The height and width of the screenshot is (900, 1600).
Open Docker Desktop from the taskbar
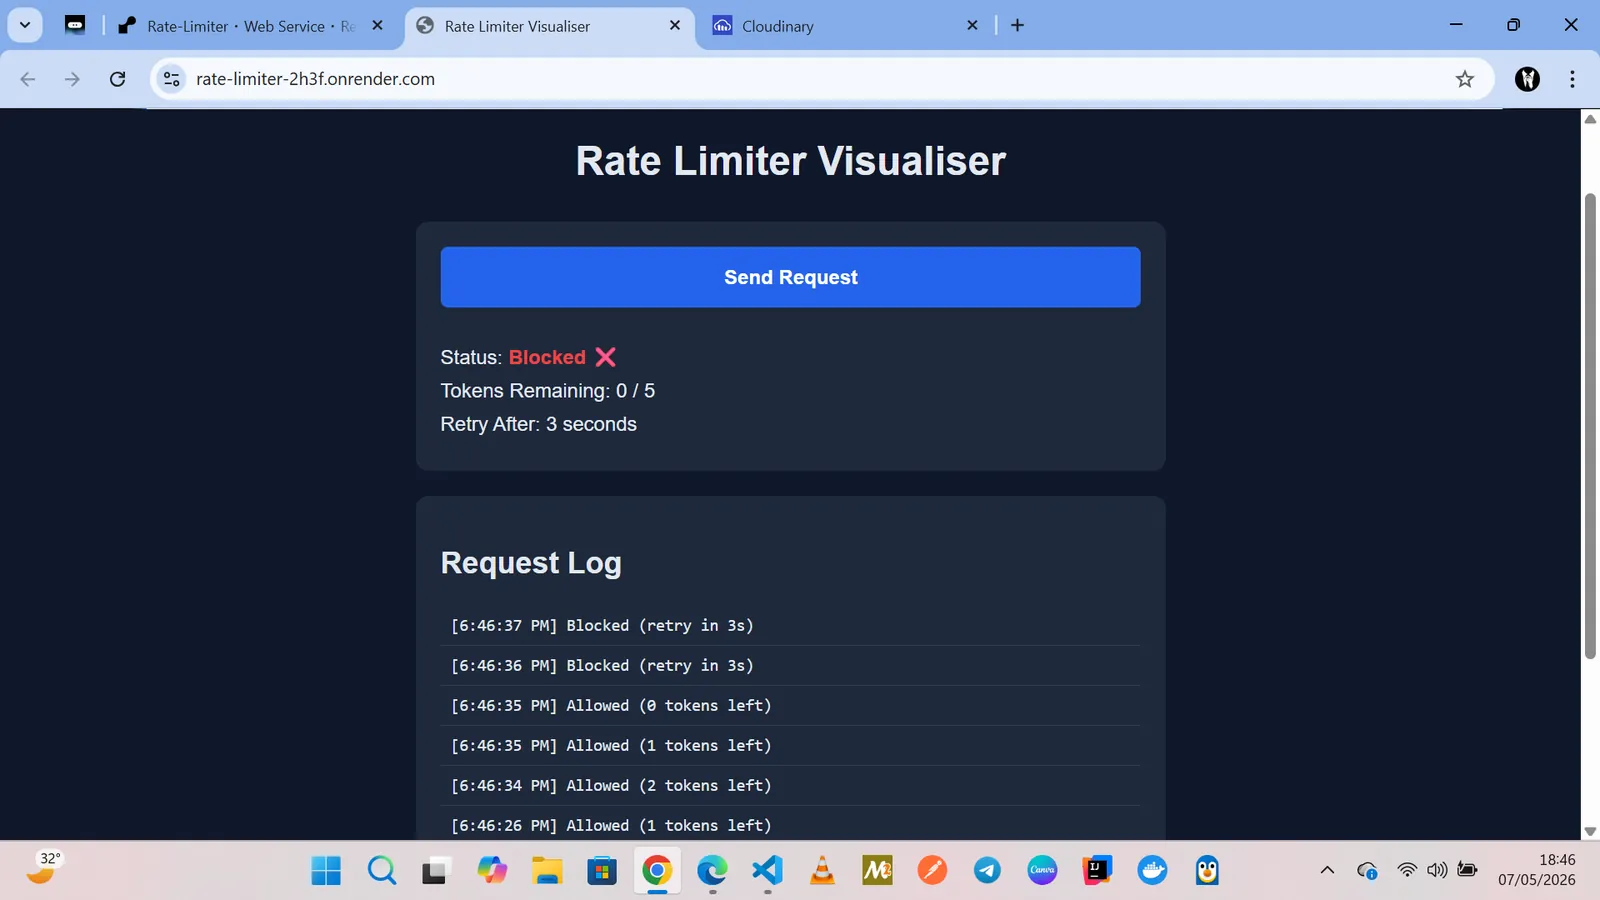tap(1152, 871)
